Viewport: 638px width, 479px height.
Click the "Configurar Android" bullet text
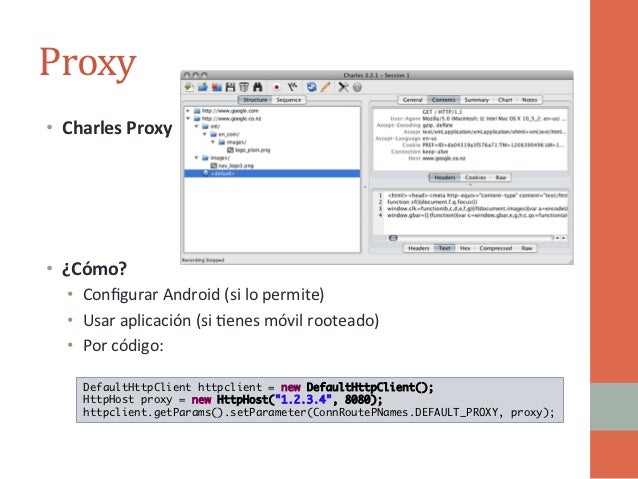[x=203, y=295]
